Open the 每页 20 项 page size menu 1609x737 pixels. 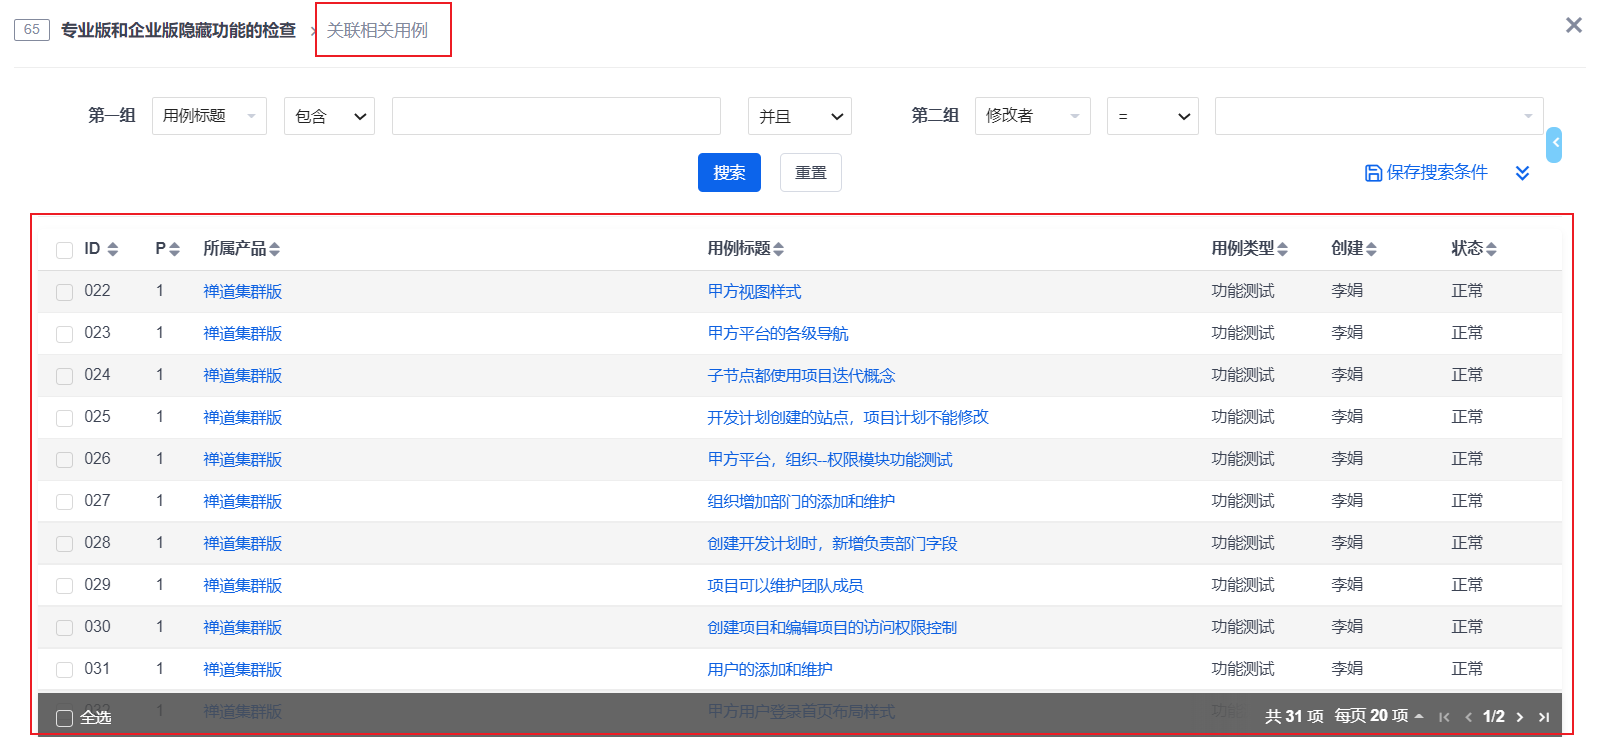pyautogui.click(x=1378, y=716)
